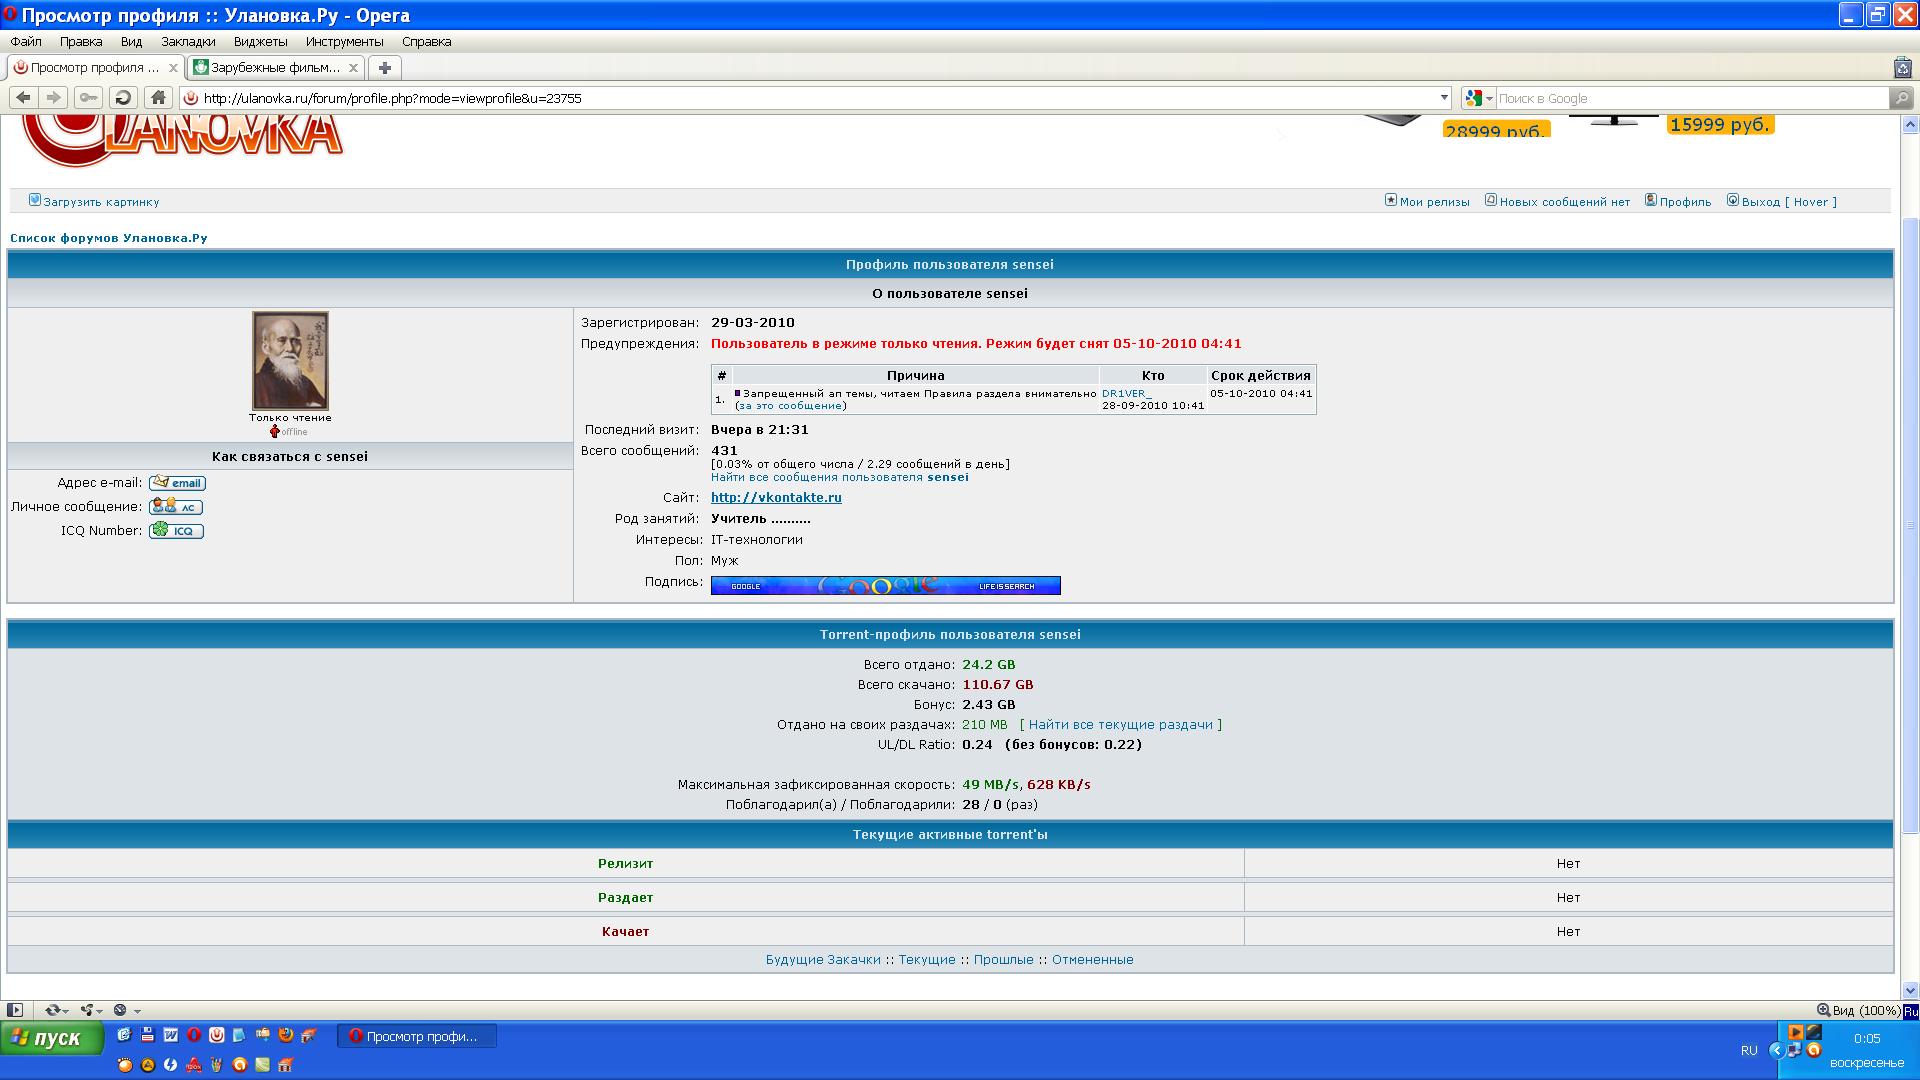Open the Google search engine dropdown
This screenshot has height=1080, width=1920.
click(1487, 98)
